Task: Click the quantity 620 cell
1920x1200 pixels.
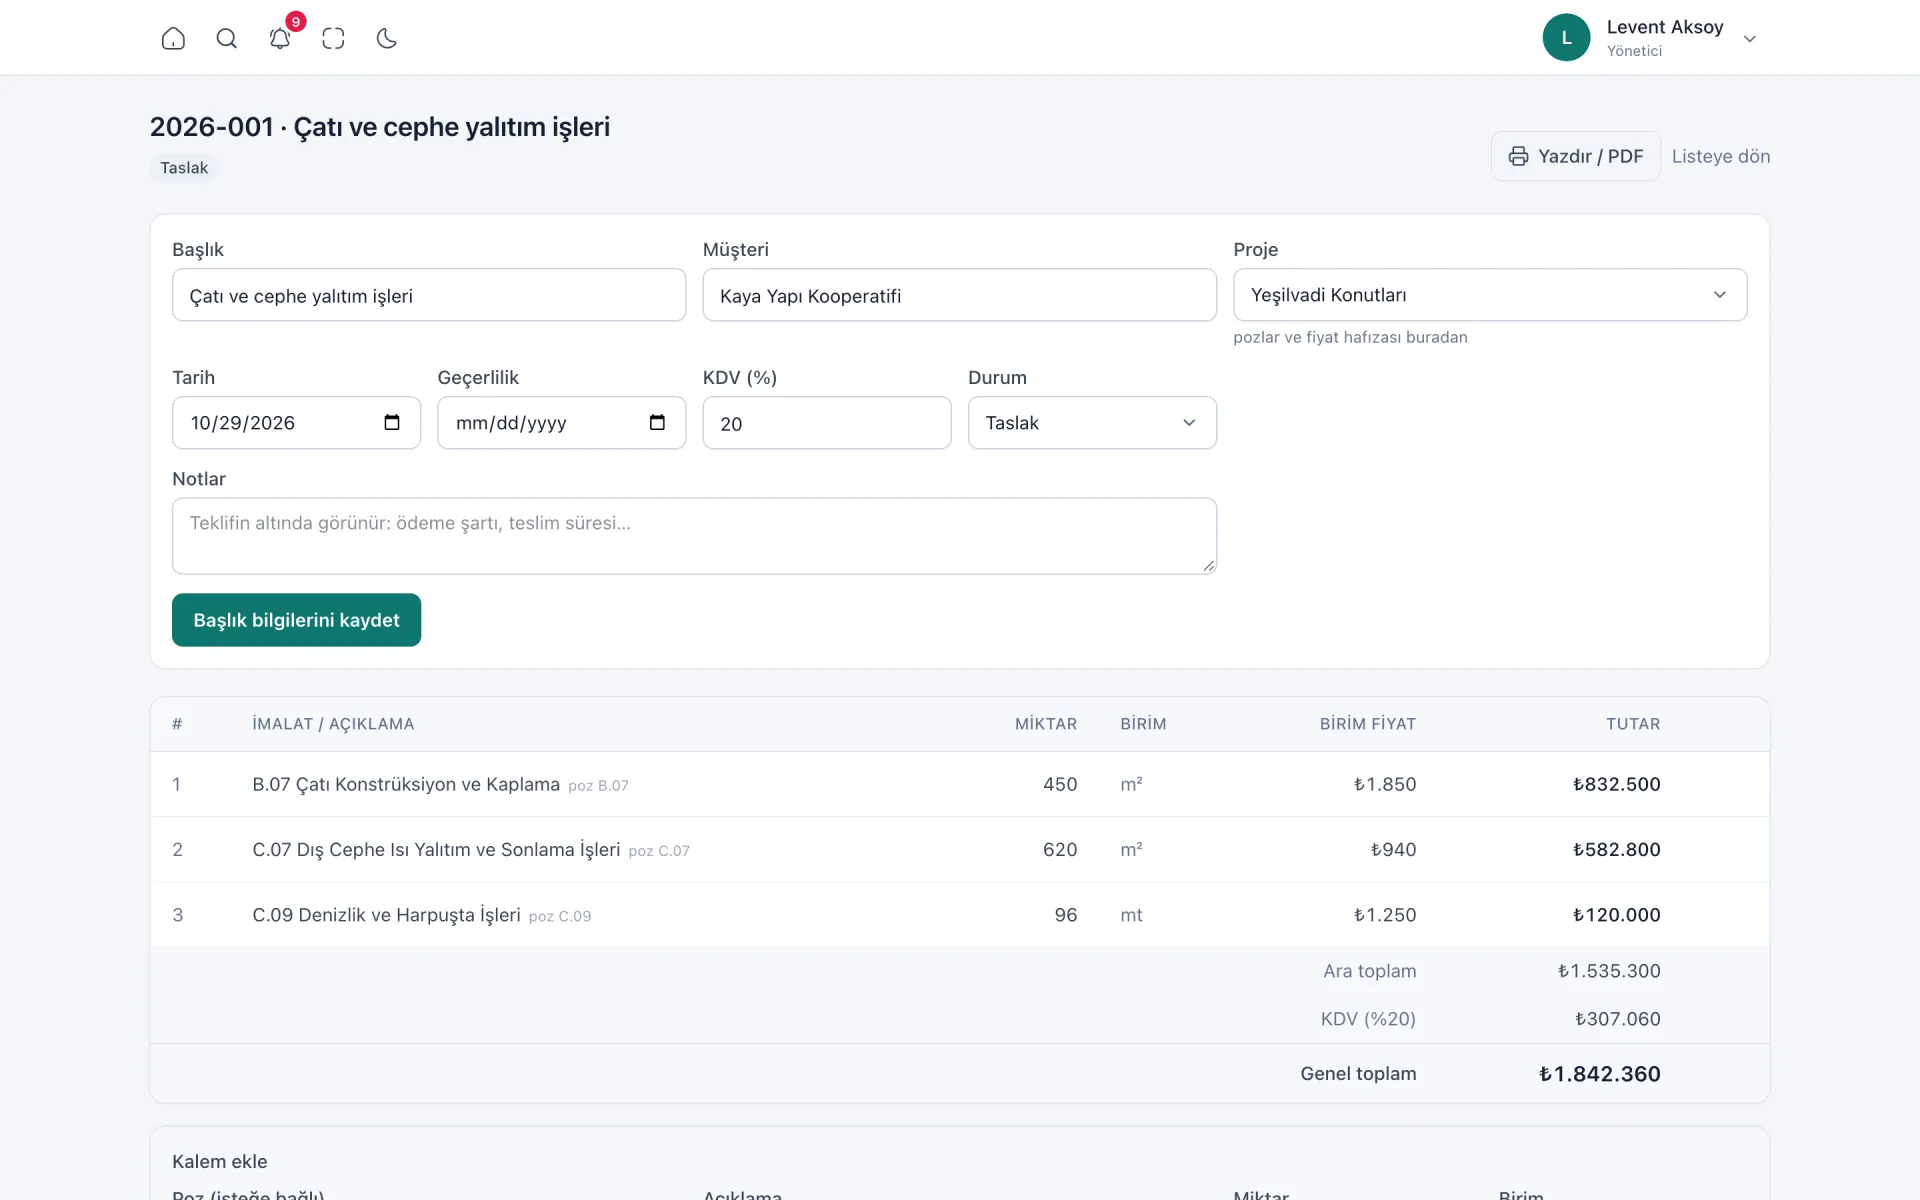Action: [x=1060, y=849]
